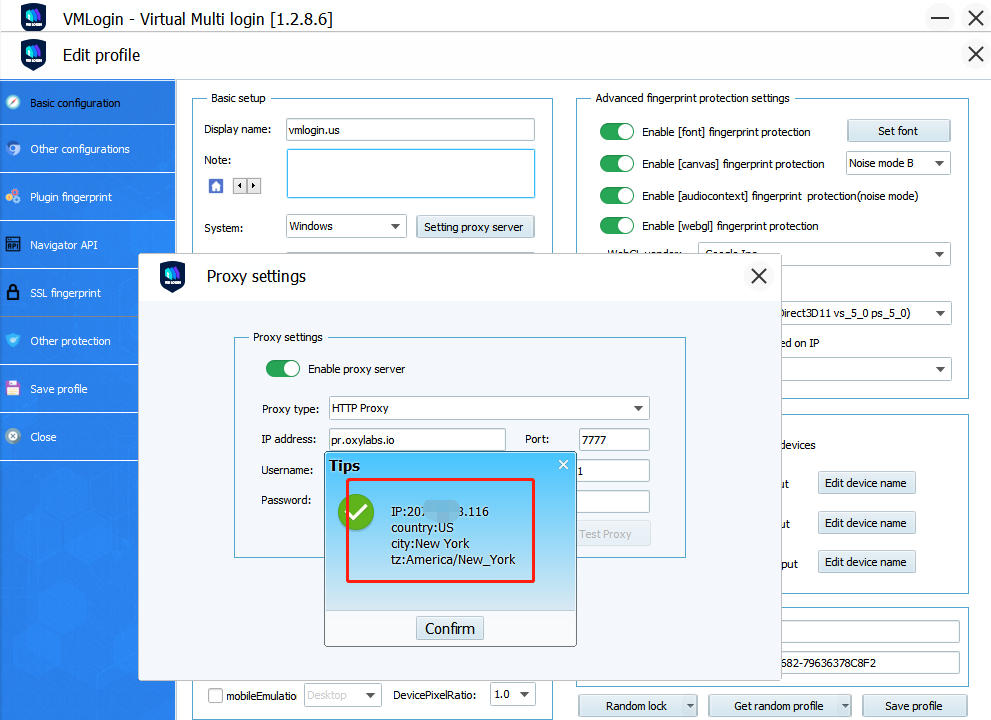Click the Display name input field

[410, 130]
